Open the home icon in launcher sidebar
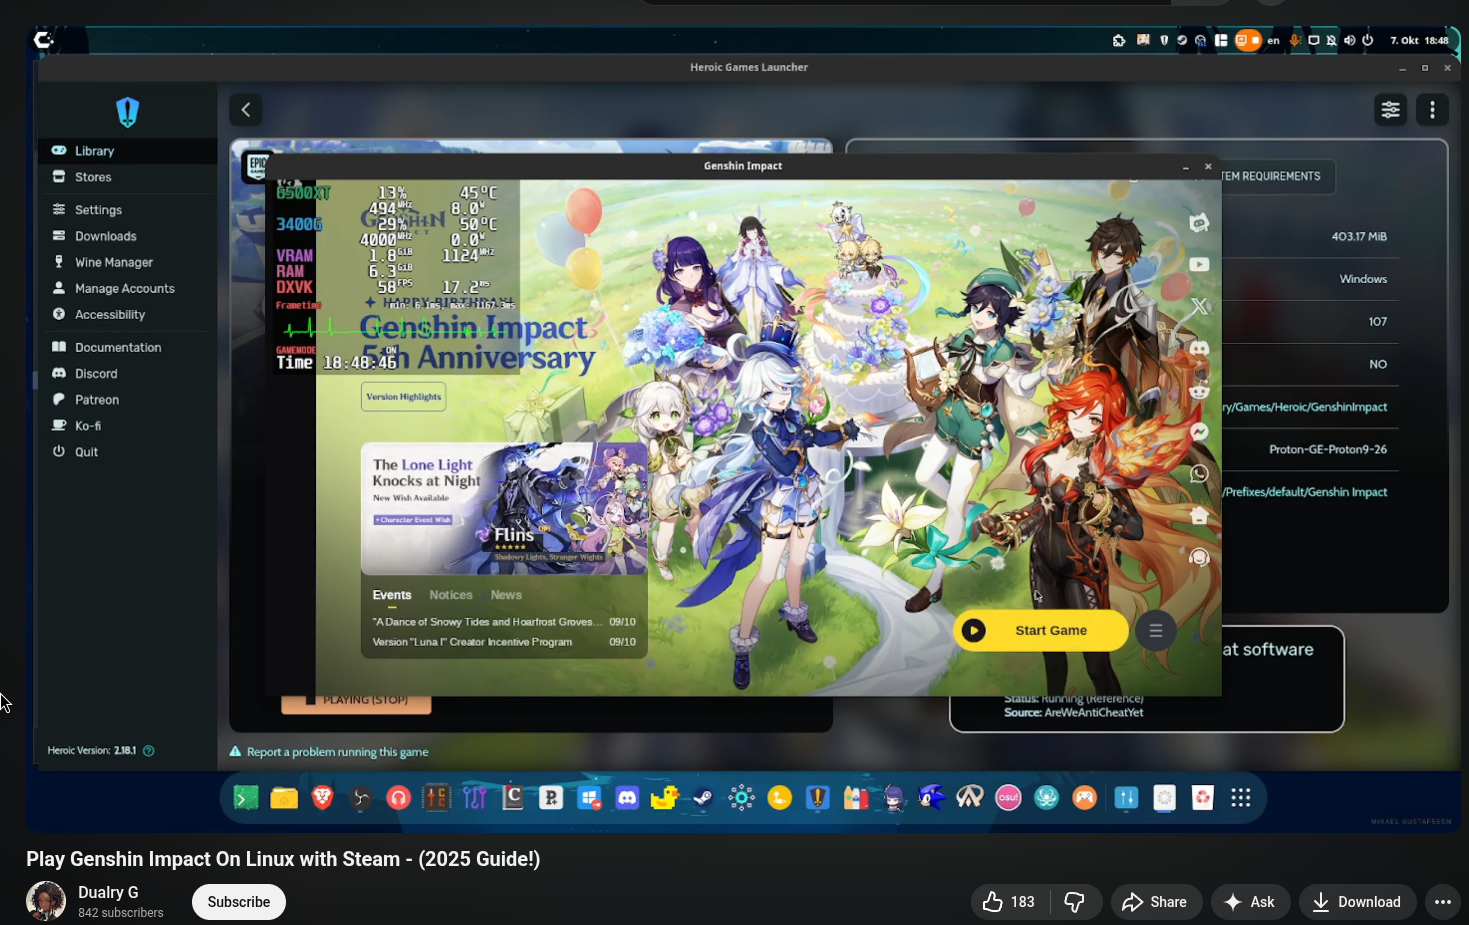Screen dimensions: 1469x925 [1199, 516]
